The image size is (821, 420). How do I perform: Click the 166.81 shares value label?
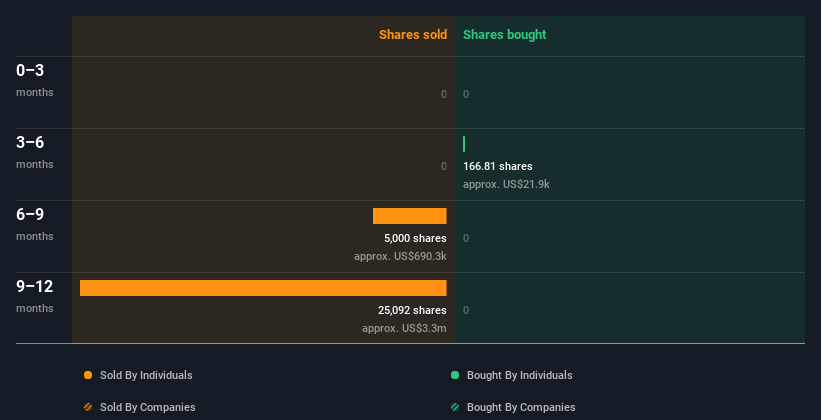[x=497, y=166]
